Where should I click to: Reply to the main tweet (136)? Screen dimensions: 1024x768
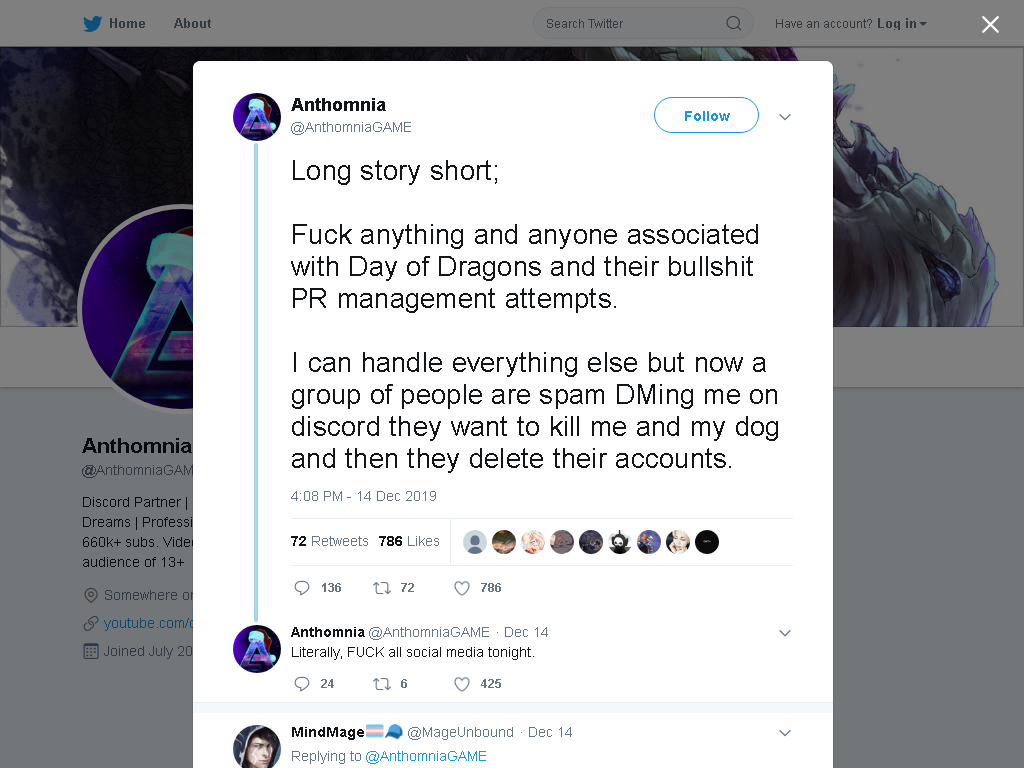(x=302, y=588)
